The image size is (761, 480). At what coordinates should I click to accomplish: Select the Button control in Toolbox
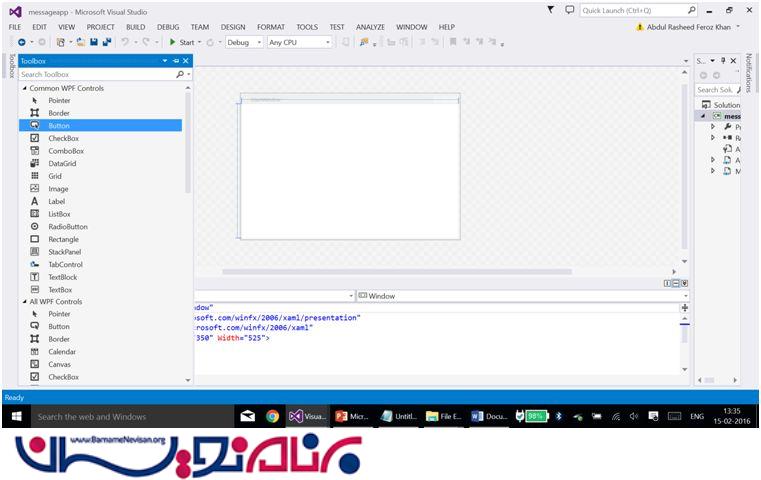click(60, 126)
